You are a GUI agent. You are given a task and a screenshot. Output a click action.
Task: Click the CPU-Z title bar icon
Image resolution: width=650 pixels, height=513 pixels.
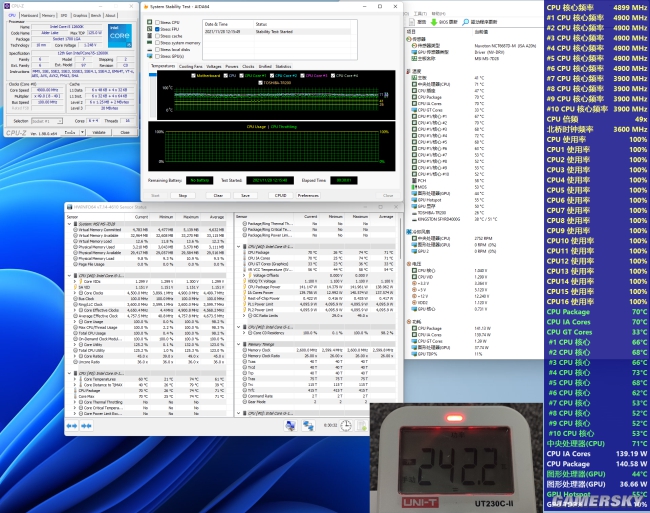tap(7, 6)
